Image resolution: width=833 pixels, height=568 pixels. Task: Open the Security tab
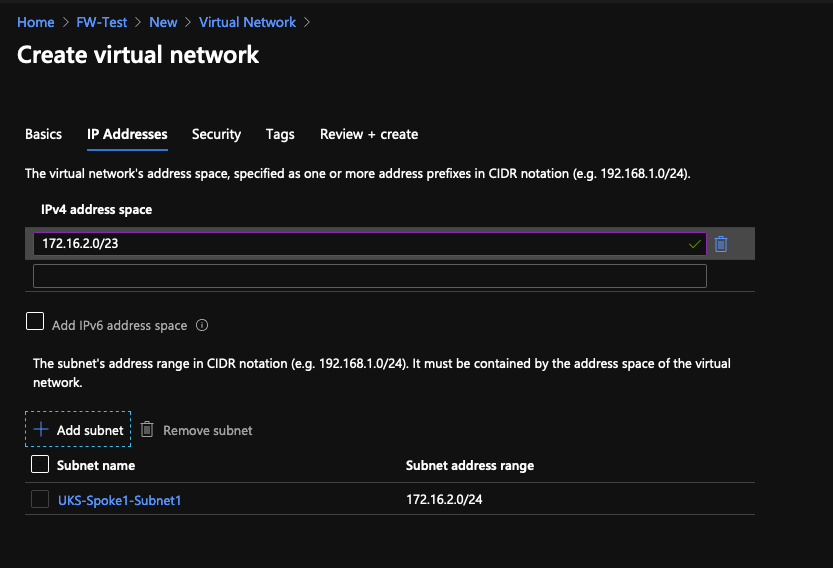pos(216,134)
